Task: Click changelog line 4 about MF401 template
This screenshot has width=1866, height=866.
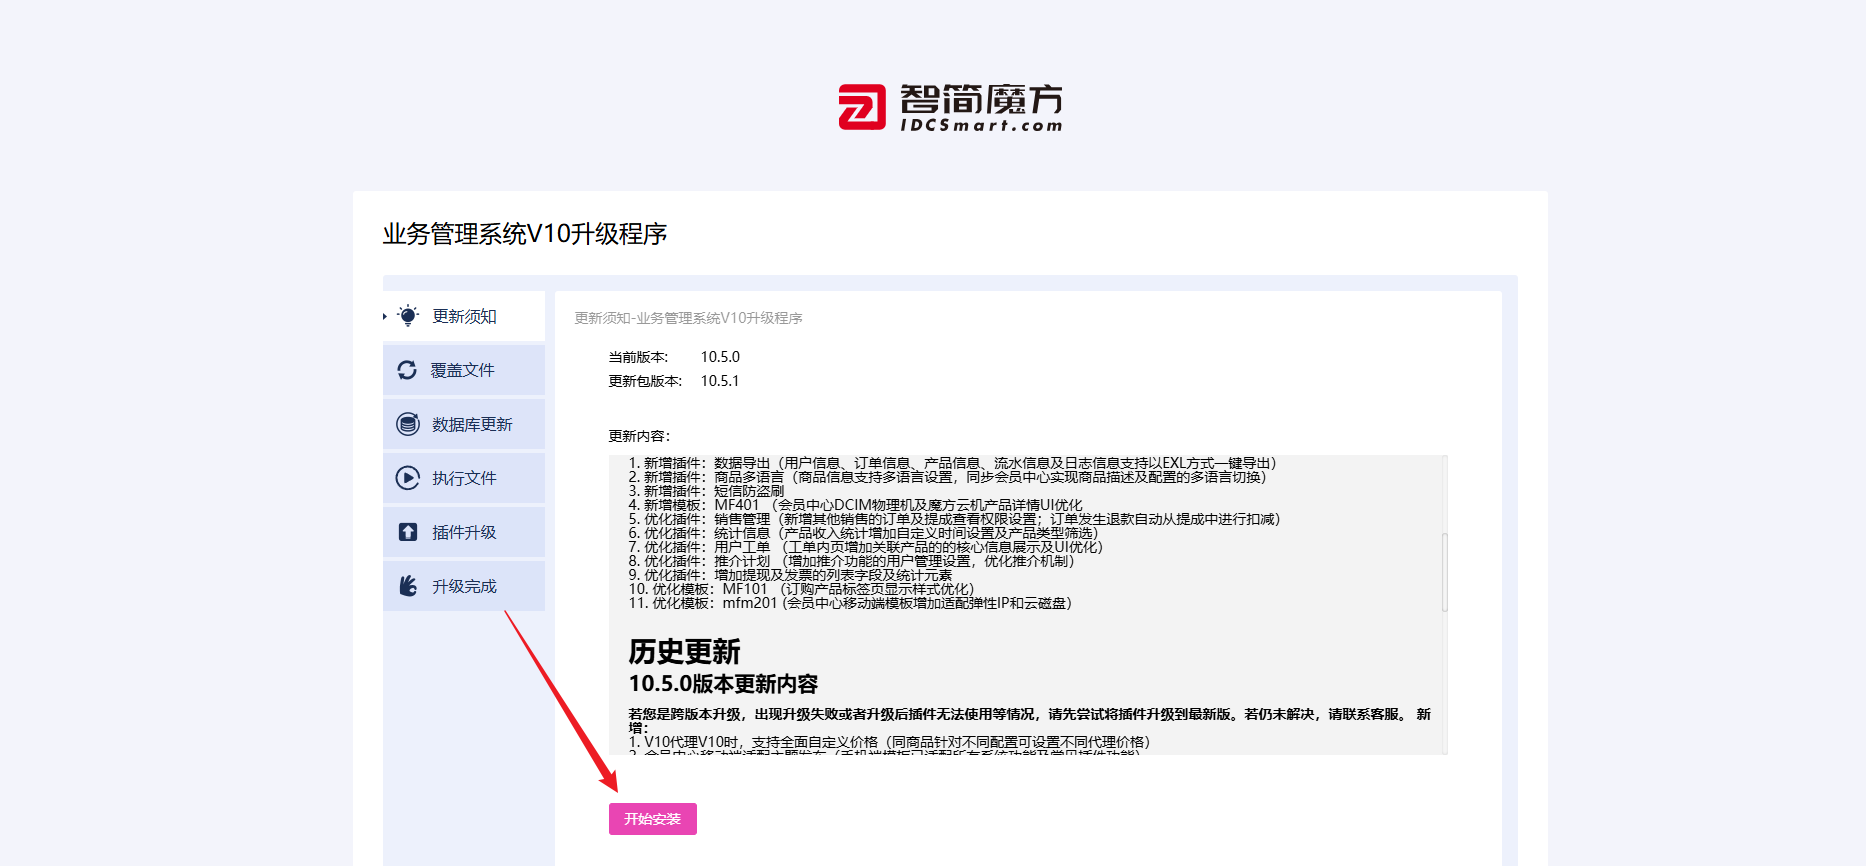Action: click(x=855, y=505)
